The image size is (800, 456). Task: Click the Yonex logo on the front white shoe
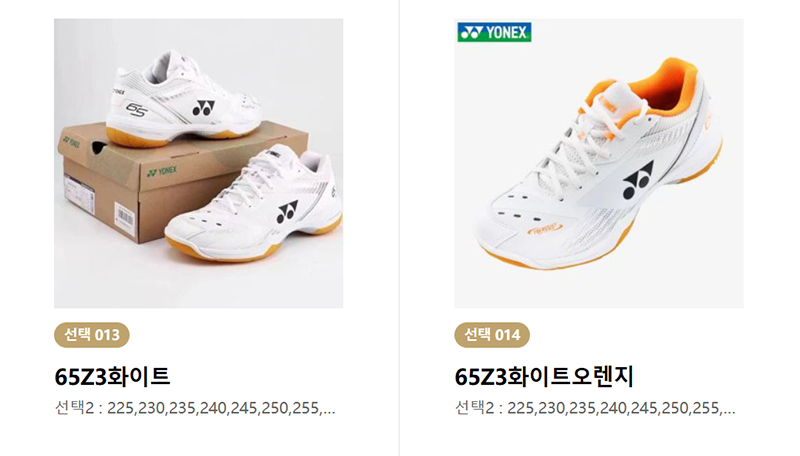287,211
